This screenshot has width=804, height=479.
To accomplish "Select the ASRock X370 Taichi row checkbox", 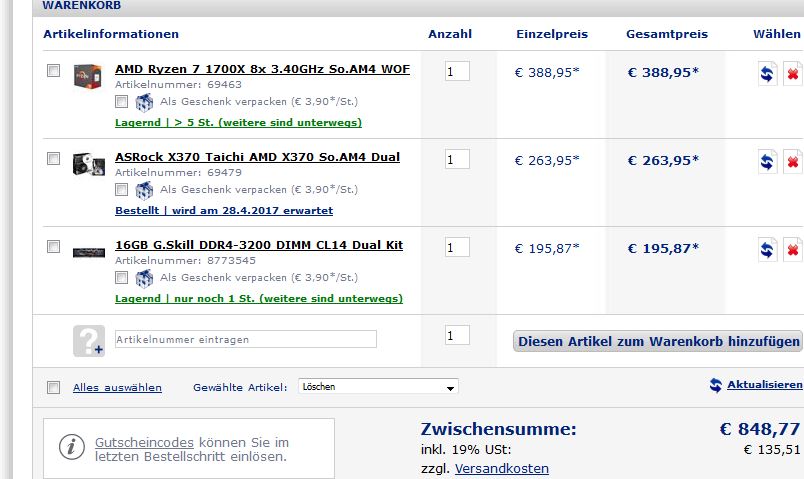I will click(x=53, y=158).
